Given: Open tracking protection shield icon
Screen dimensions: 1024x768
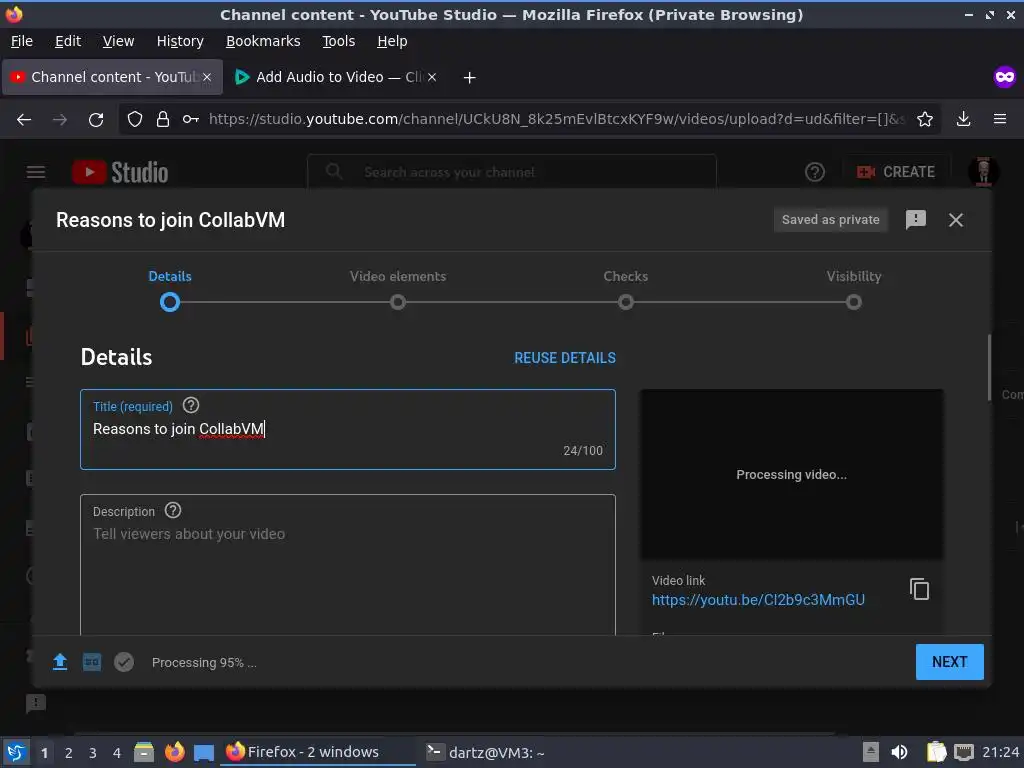Looking at the screenshot, I should (x=135, y=119).
